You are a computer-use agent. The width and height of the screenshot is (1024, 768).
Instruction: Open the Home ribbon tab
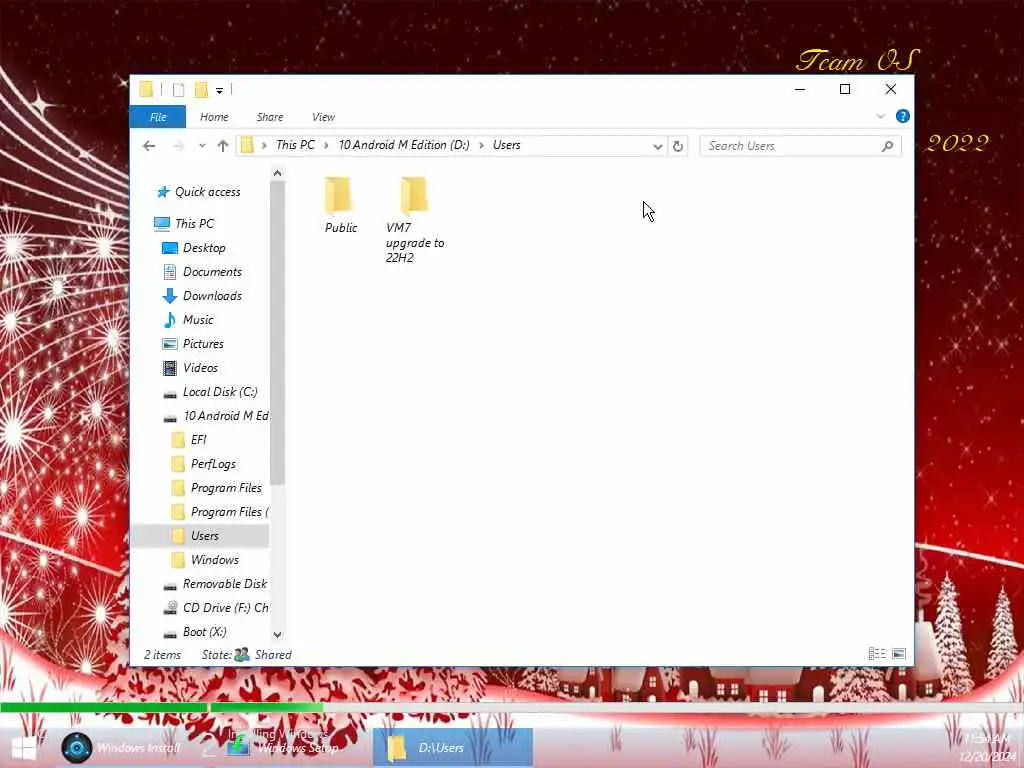click(214, 117)
